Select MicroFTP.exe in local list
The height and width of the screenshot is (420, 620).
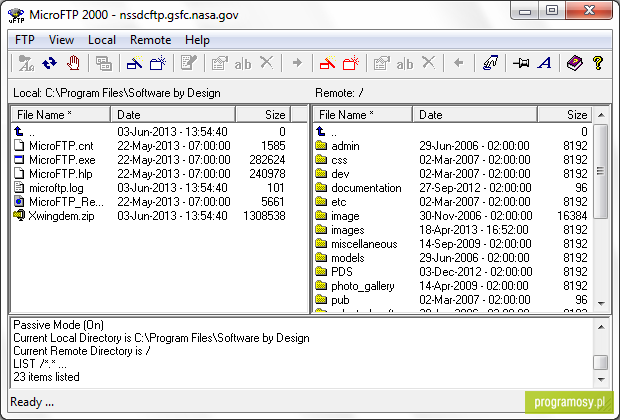click(55, 160)
